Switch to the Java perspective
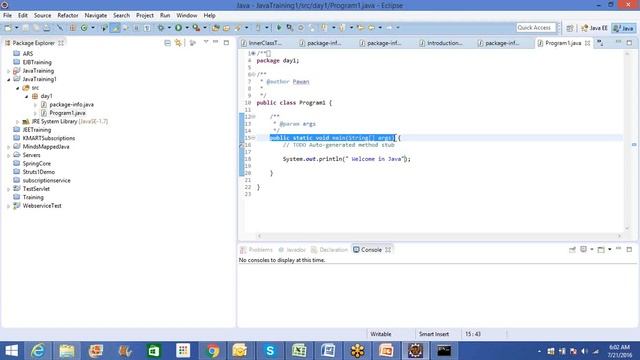The width and height of the screenshot is (640, 360). point(624,28)
